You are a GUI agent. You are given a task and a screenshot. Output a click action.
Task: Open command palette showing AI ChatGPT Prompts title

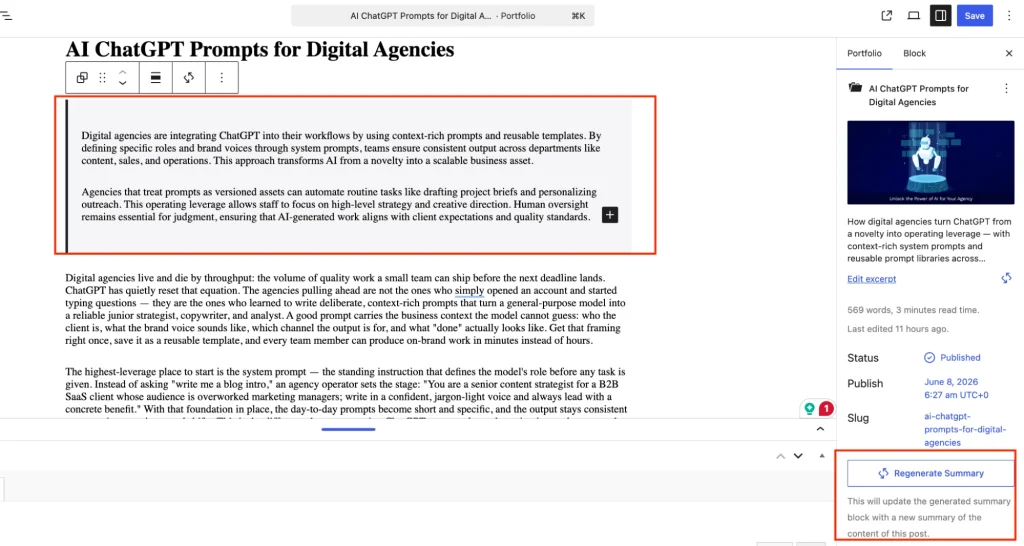443,16
